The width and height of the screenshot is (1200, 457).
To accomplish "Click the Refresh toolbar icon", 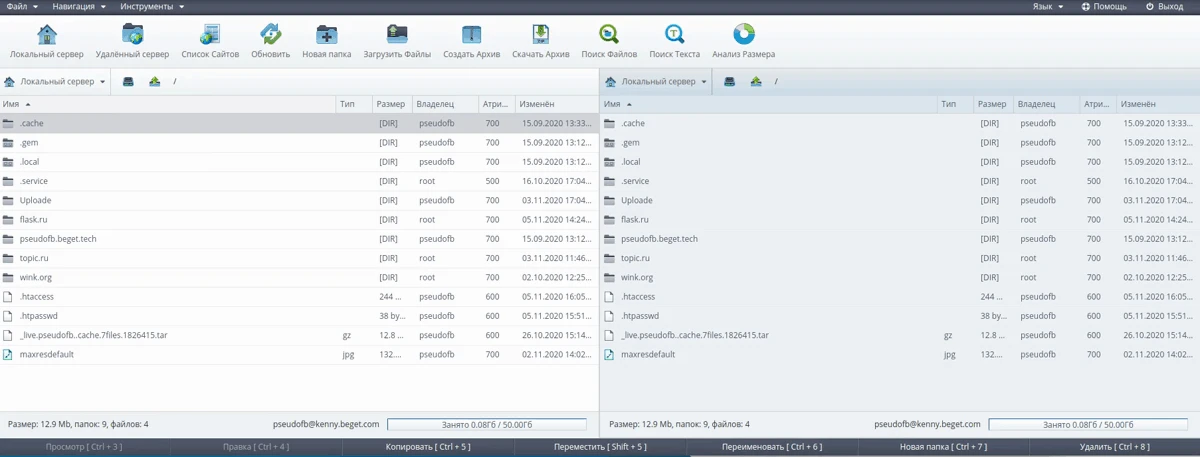I will tap(270, 36).
